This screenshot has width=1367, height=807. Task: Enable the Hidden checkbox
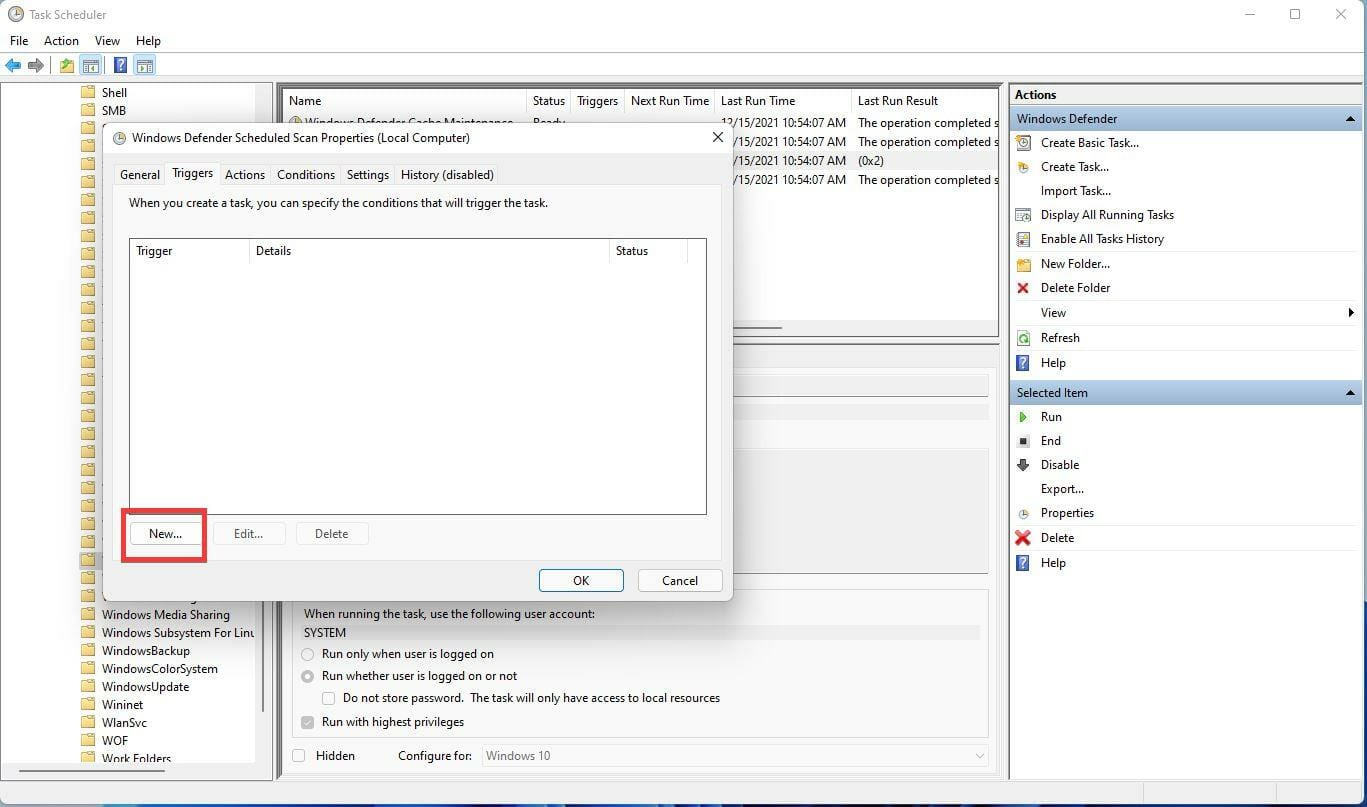tap(299, 756)
